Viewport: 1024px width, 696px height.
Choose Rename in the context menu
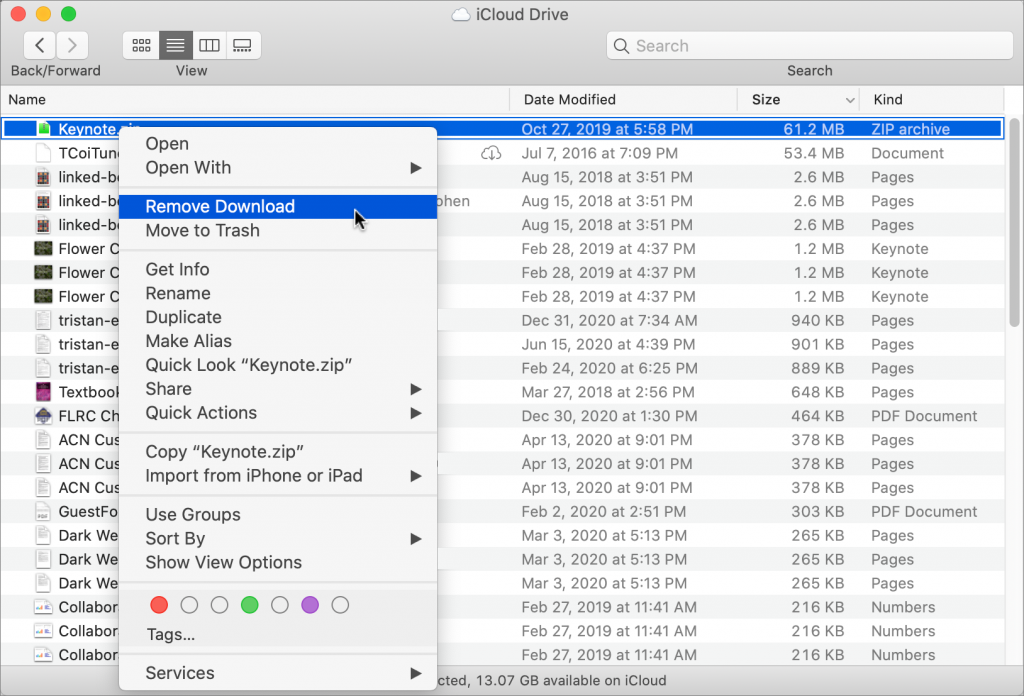click(278, 293)
